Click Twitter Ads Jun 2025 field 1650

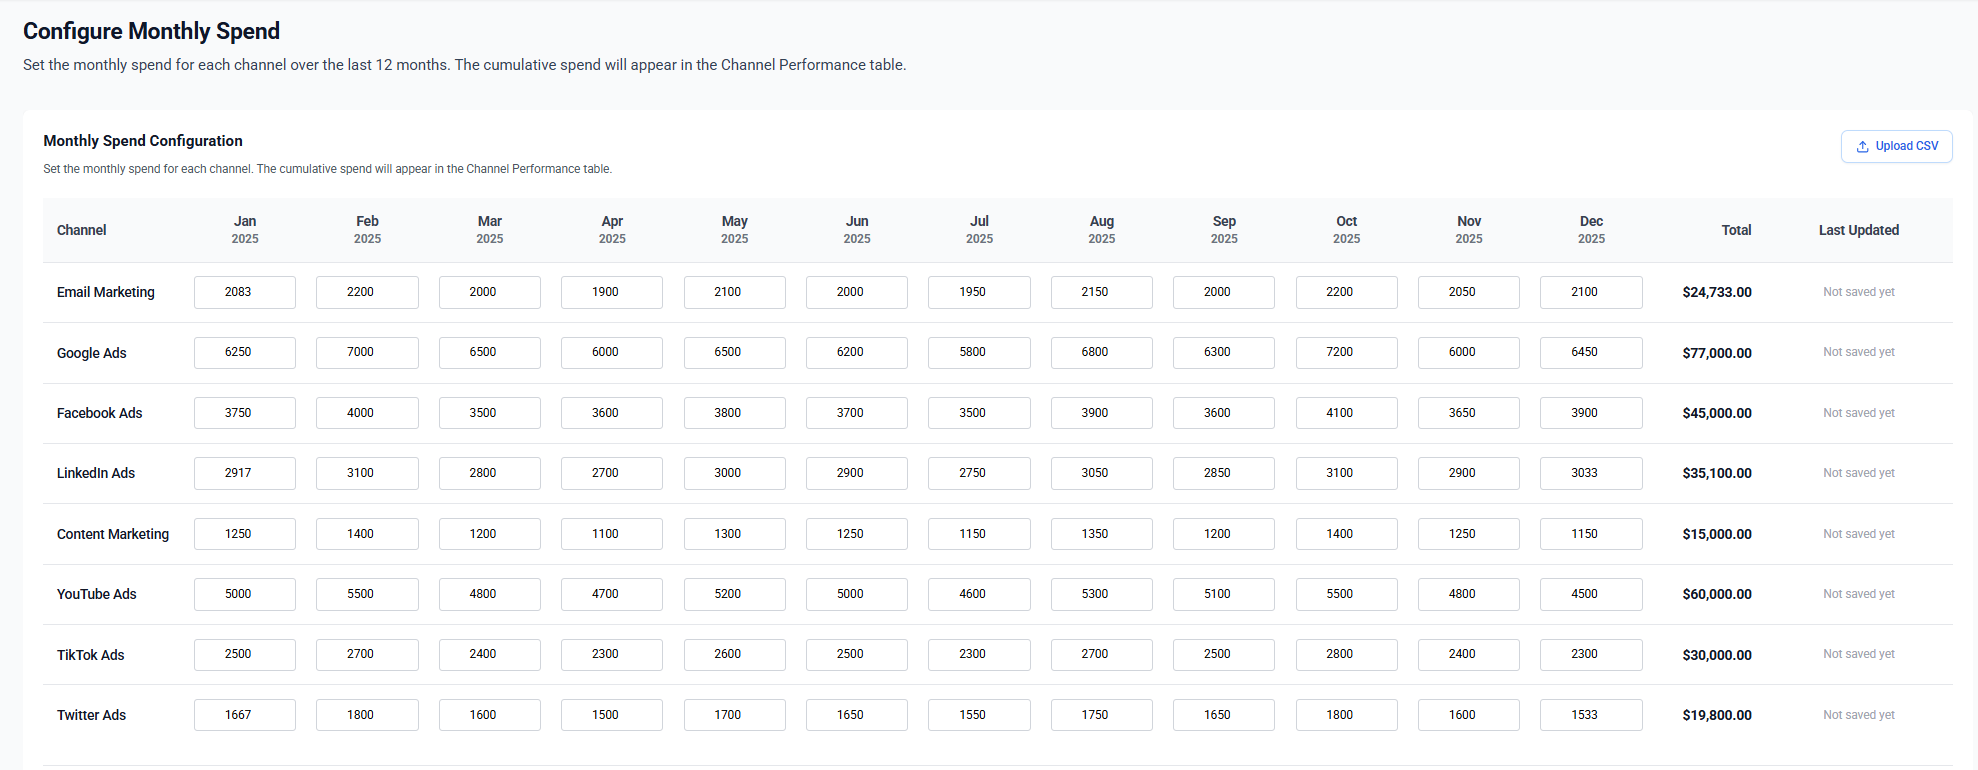(857, 715)
